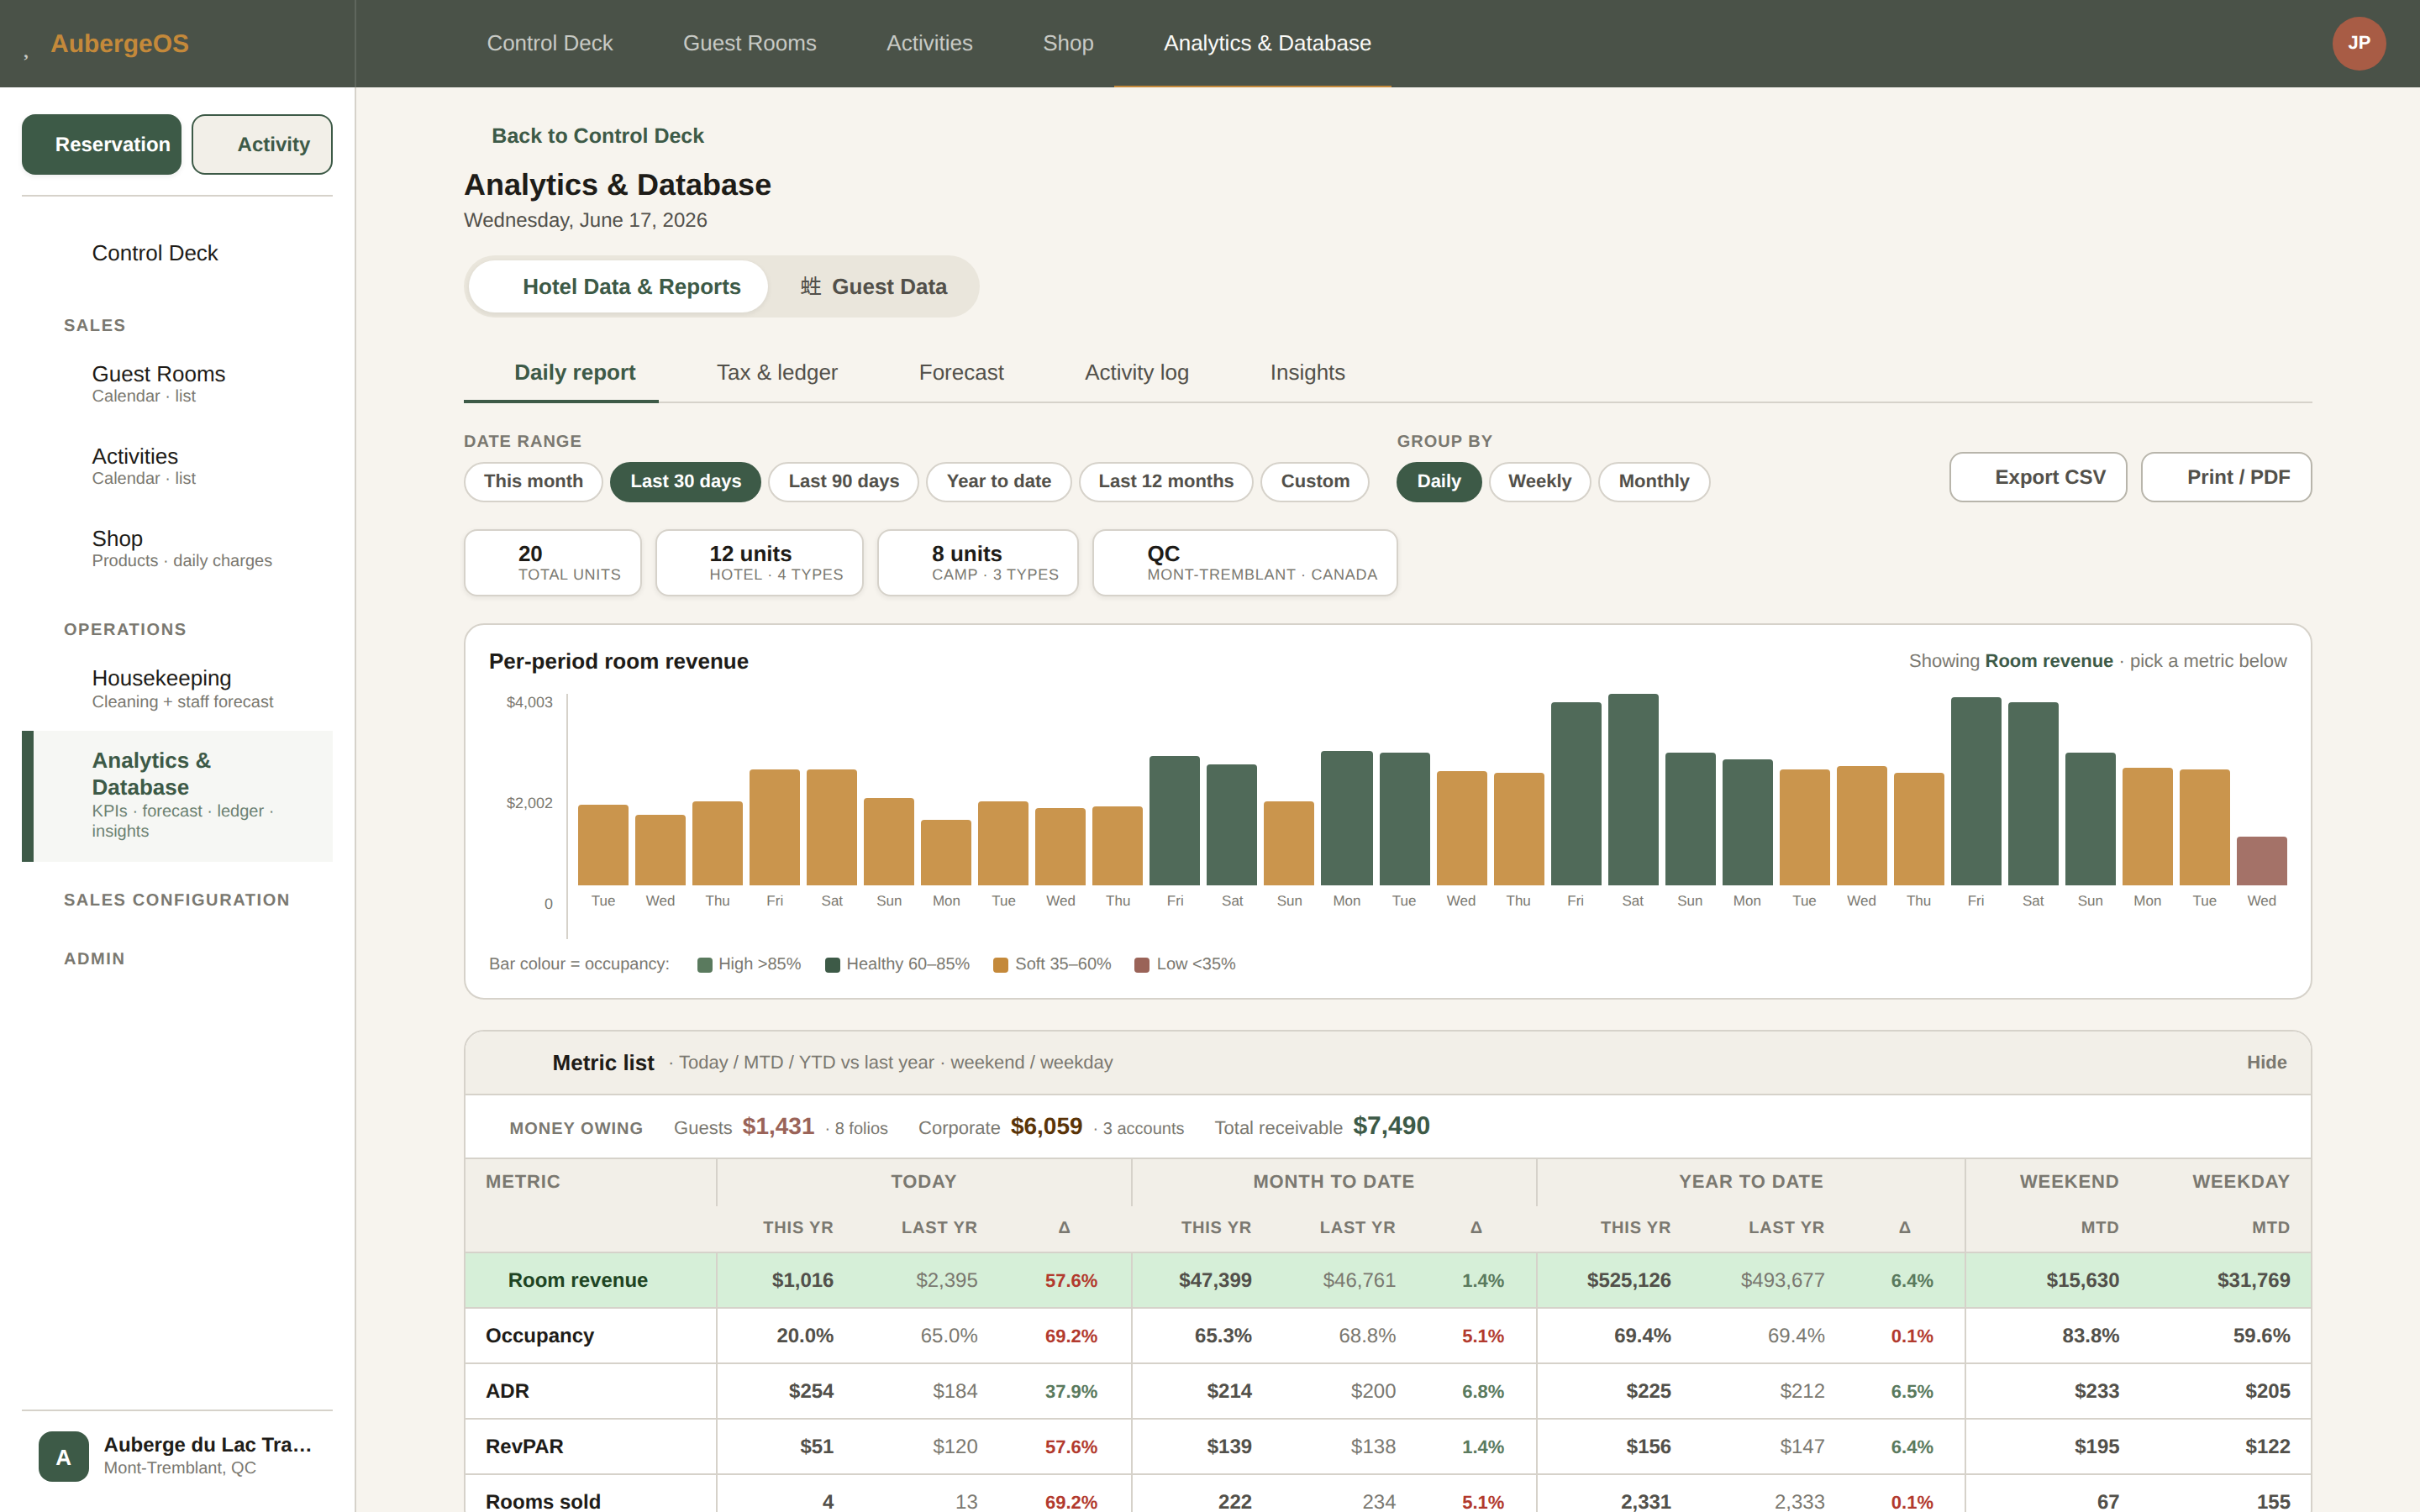The width and height of the screenshot is (2420, 1512).
Task: Click the Export CSV button
Action: pos(2037,477)
